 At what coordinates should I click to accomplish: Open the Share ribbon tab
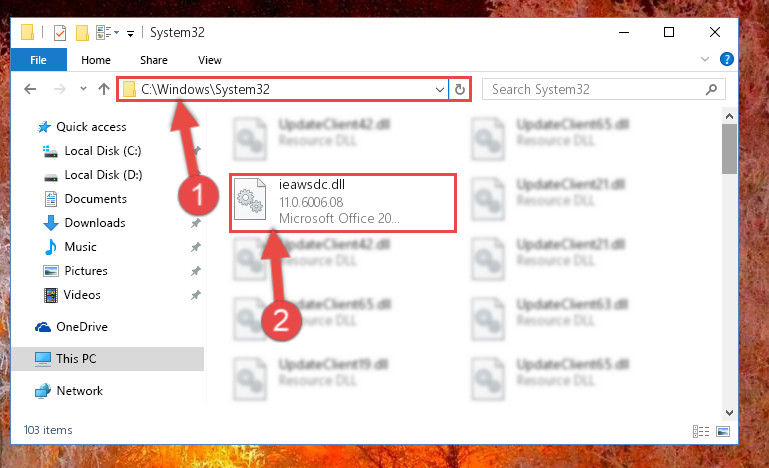[154, 60]
